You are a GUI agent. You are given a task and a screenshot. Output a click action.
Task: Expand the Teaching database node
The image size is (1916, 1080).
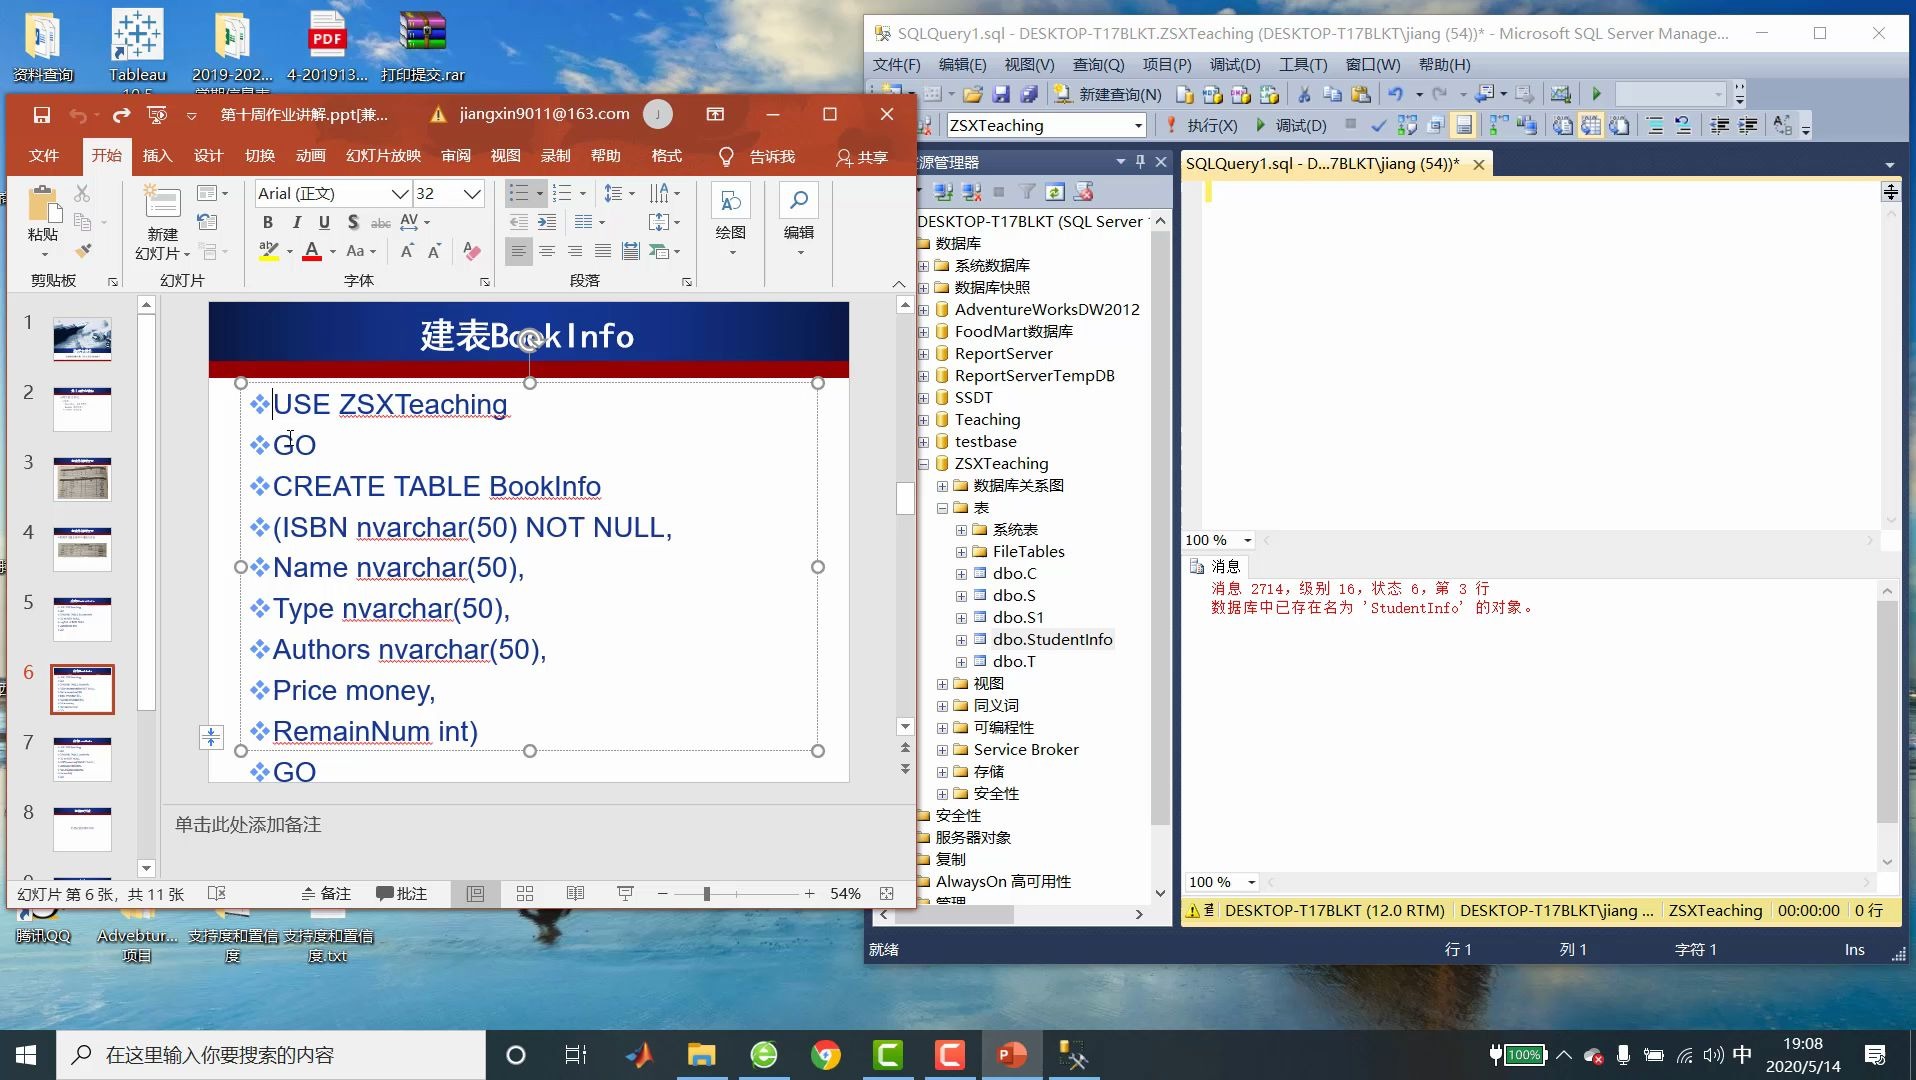(x=923, y=420)
